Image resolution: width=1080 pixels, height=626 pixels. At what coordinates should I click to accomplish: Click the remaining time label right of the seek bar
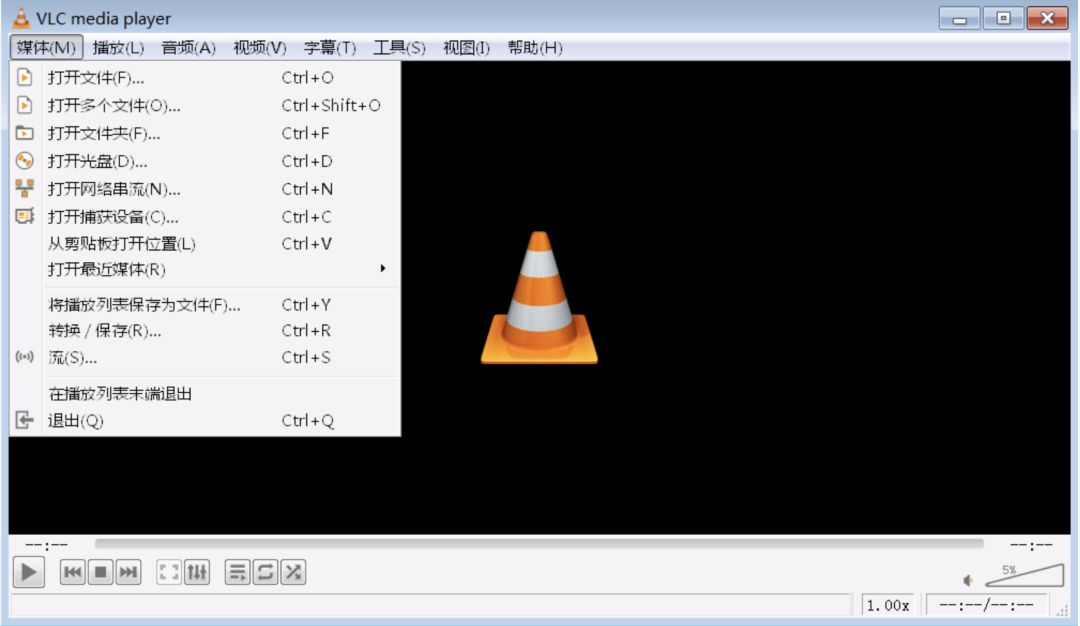[1031, 545]
